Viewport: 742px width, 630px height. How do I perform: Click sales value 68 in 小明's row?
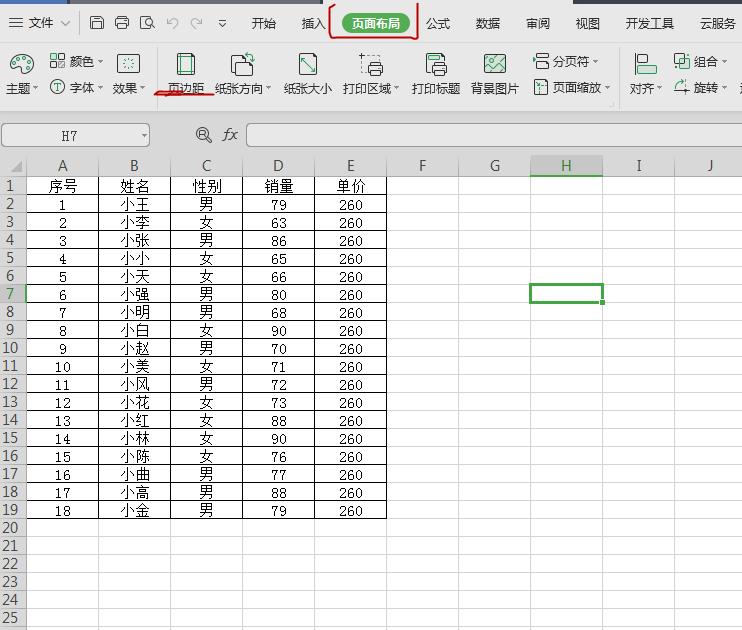pyautogui.click(x=278, y=312)
